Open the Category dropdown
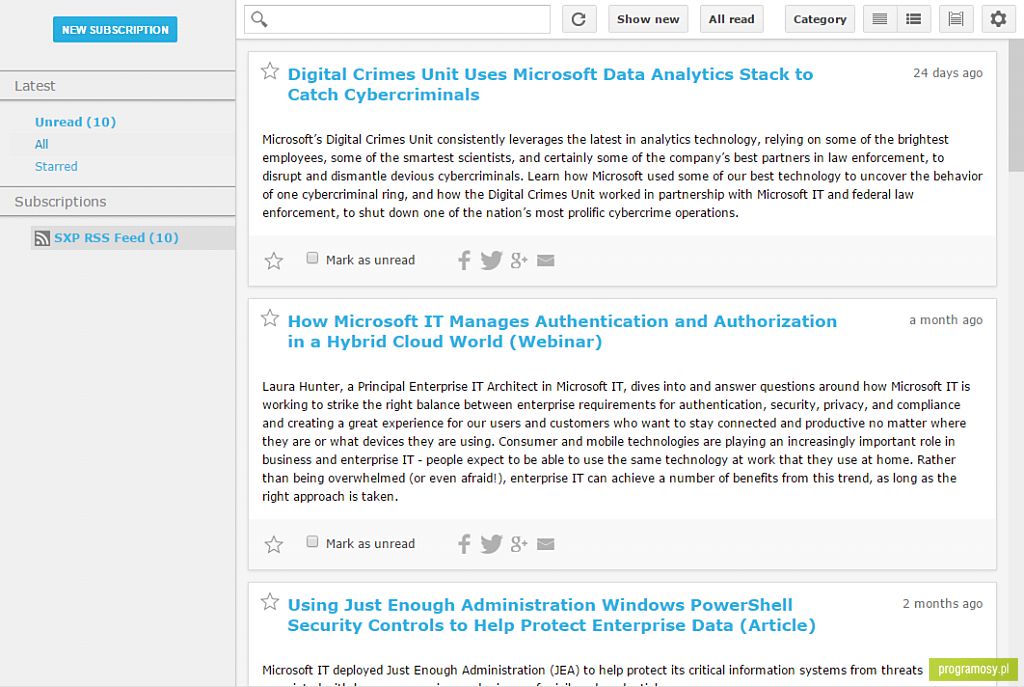The height and width of the screenshot is (687, 1024). [x=820, y=19]
